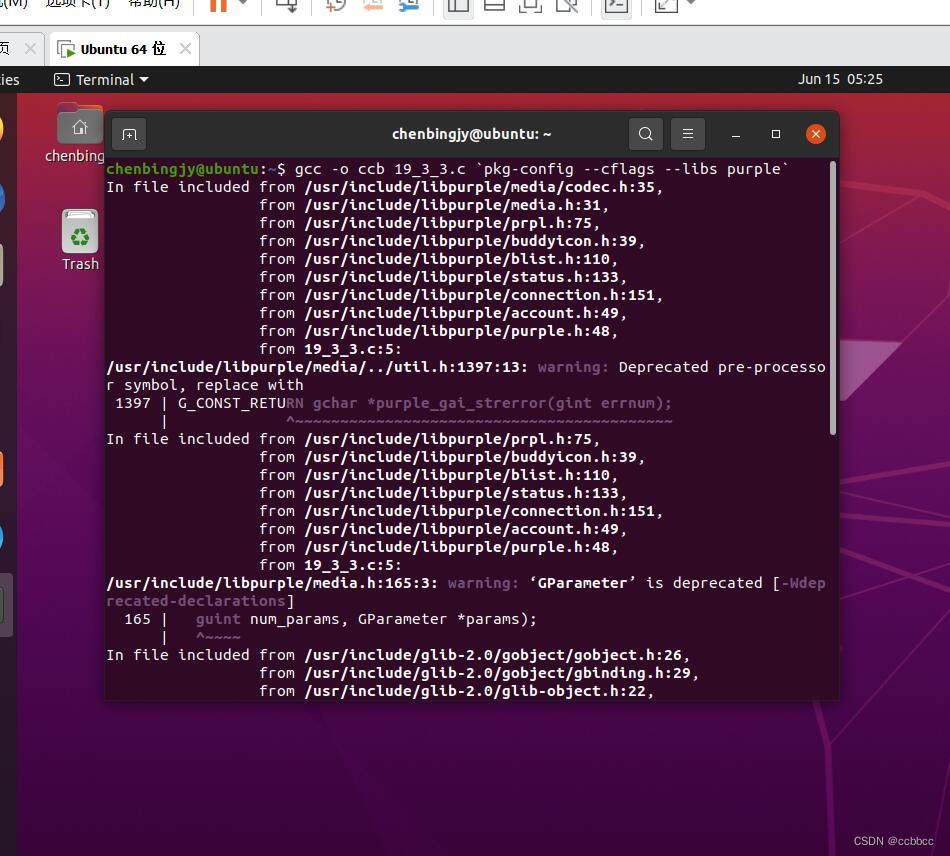Switch to Unity mode icon

(x=567, y=6)
